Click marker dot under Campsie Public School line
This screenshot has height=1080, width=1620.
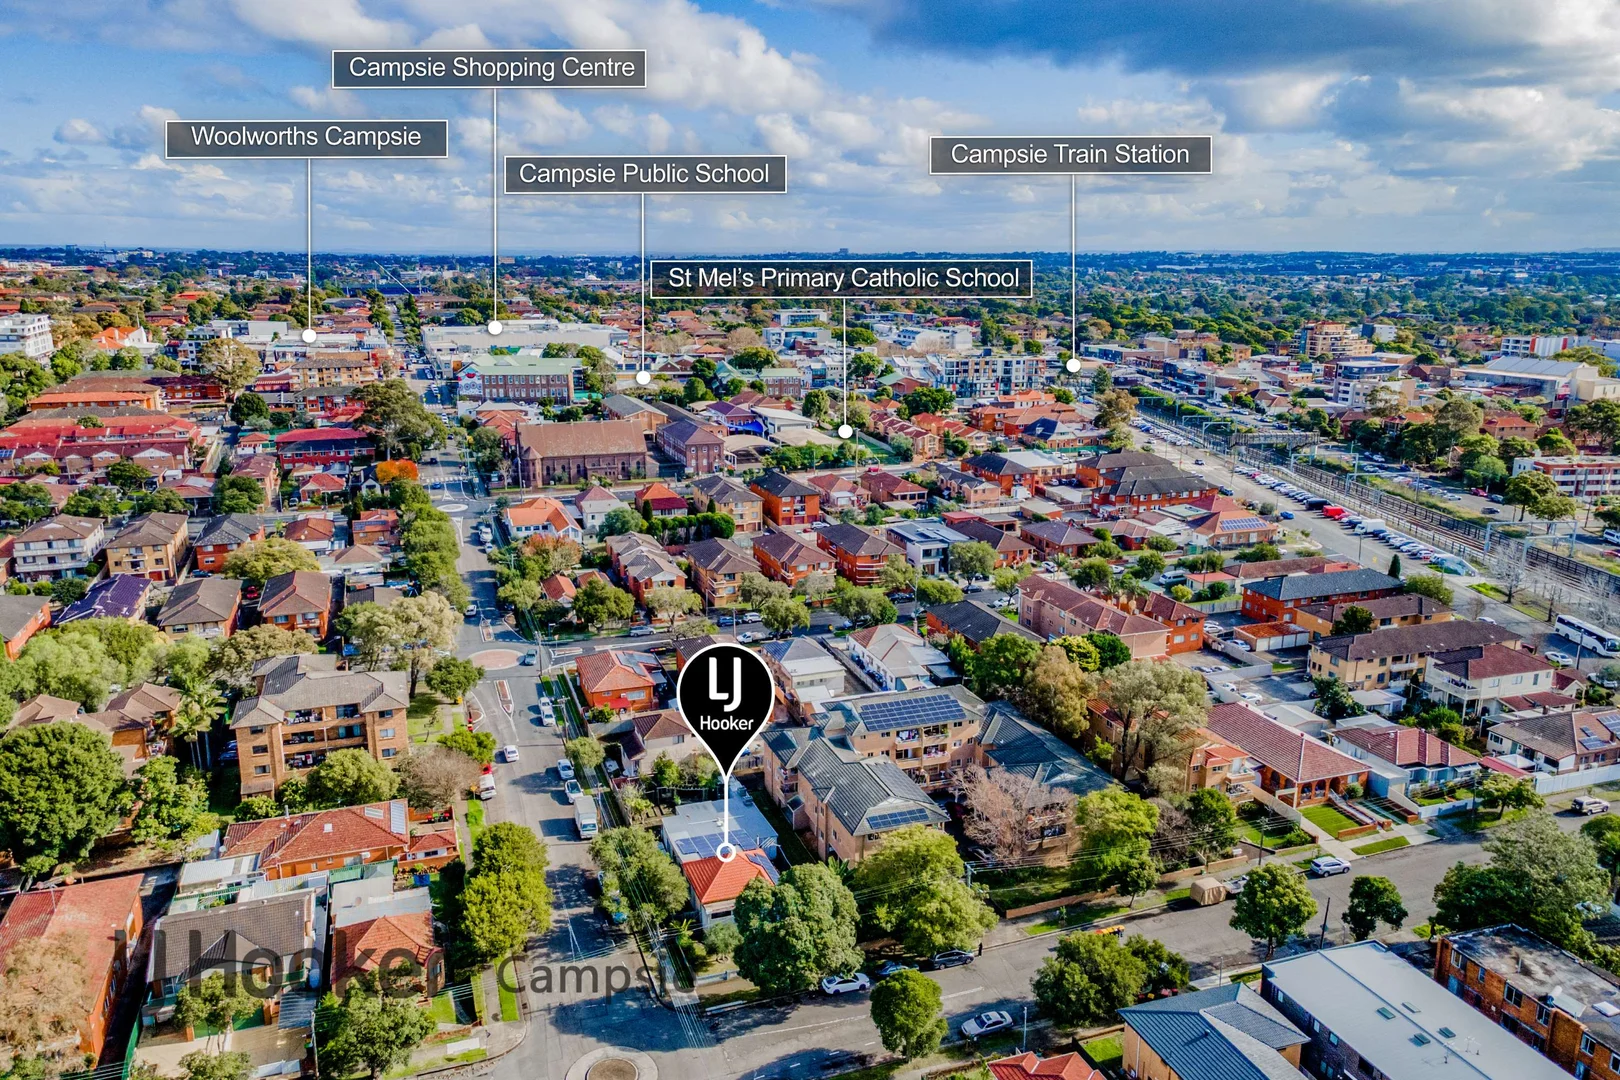point(643,378)
